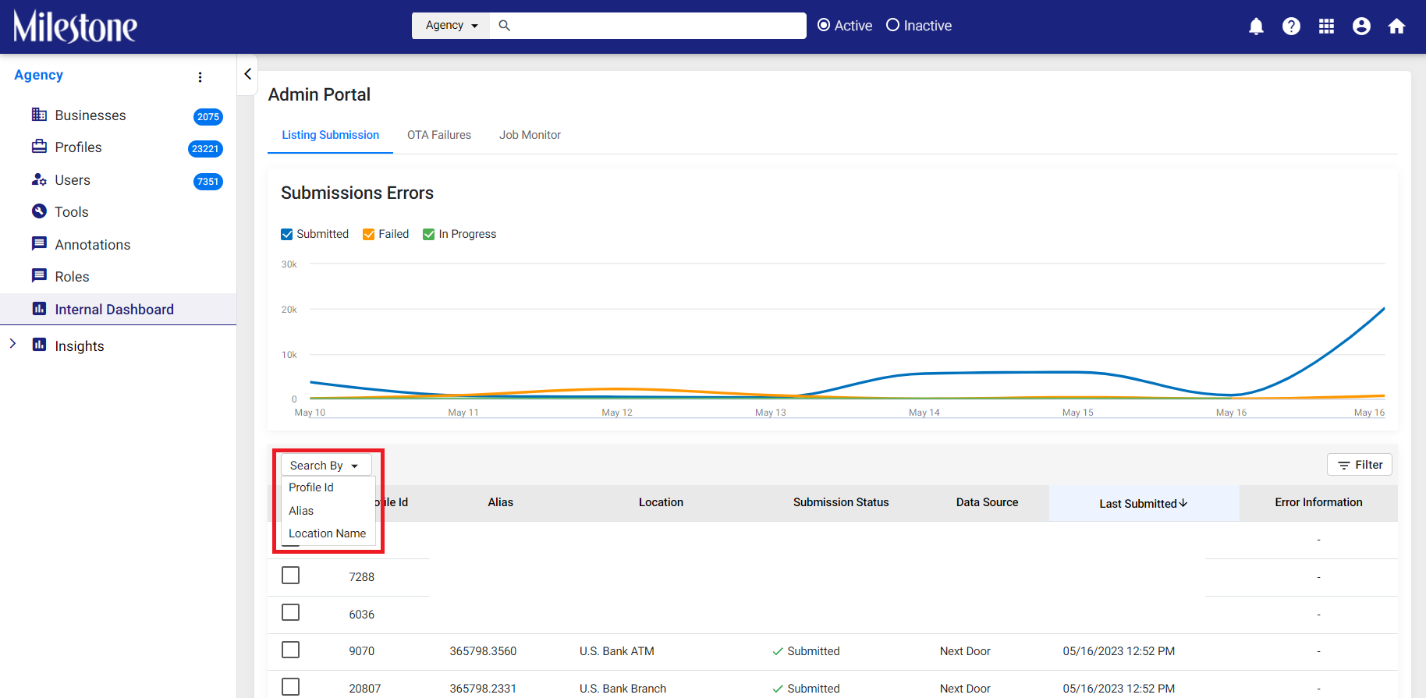Check the row checkbox for 6036
This screenshot has width=1426, height=698.
pyautogui.click(x=290, y=612)
